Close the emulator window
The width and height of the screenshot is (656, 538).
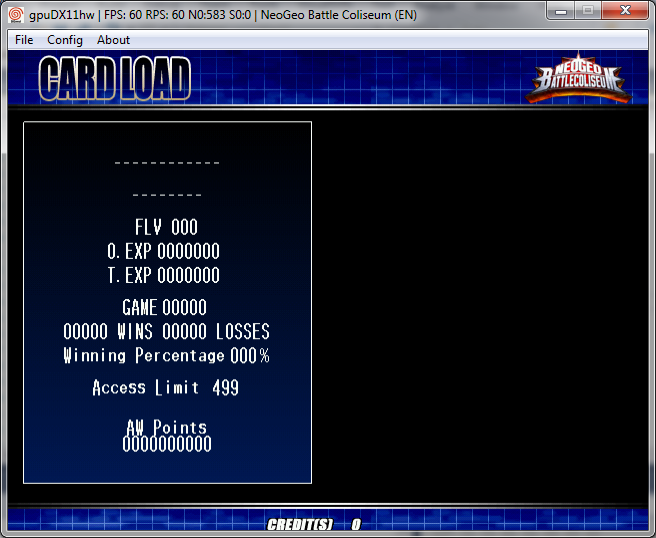[x=625, y=10]
